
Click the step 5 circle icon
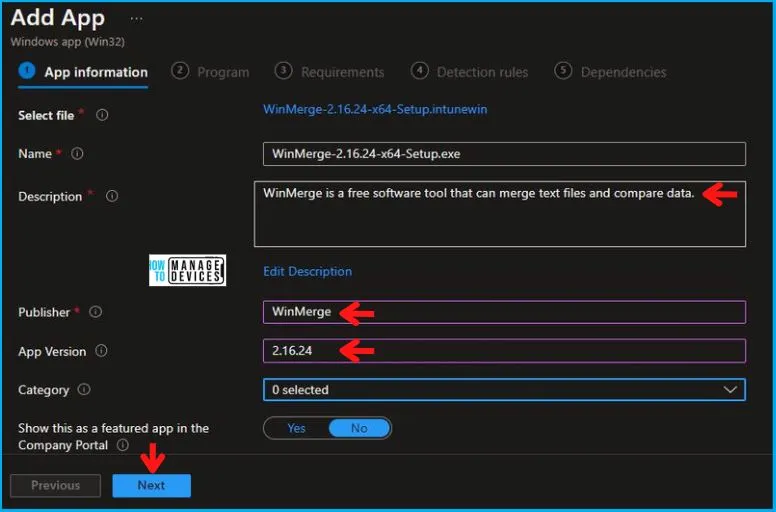click(x=563, y=71)
